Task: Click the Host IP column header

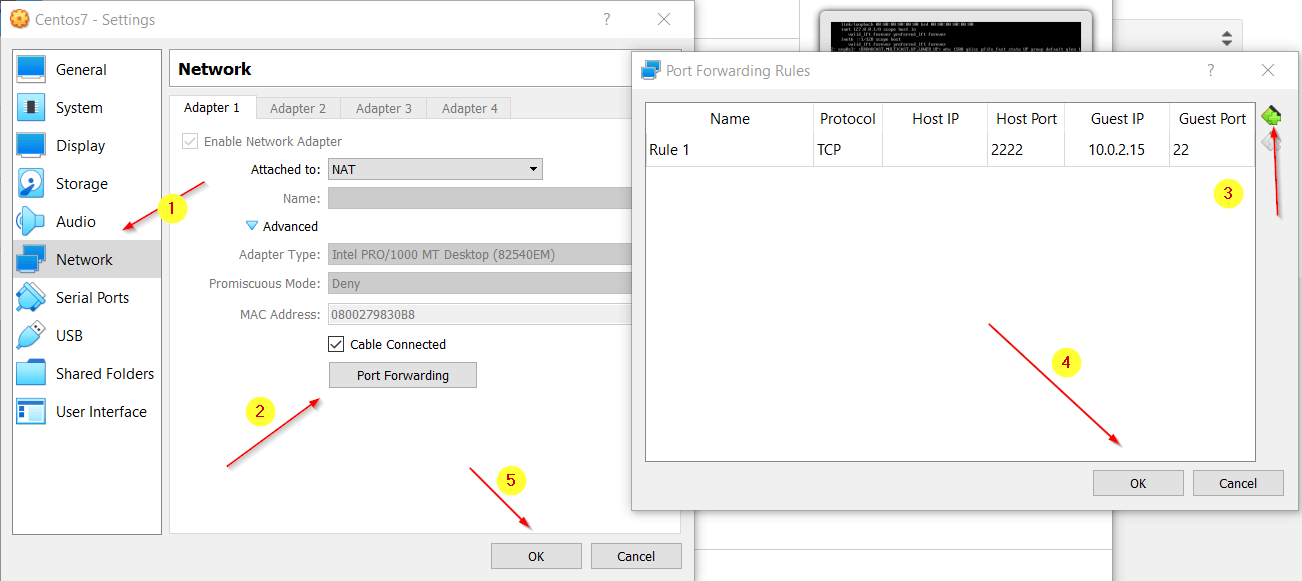Action: click(x=936, y=118)
